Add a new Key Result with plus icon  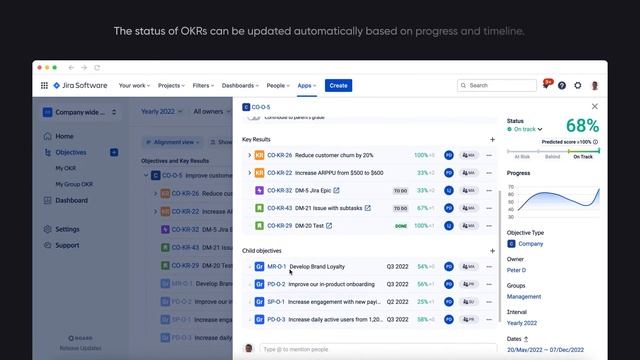492,140
